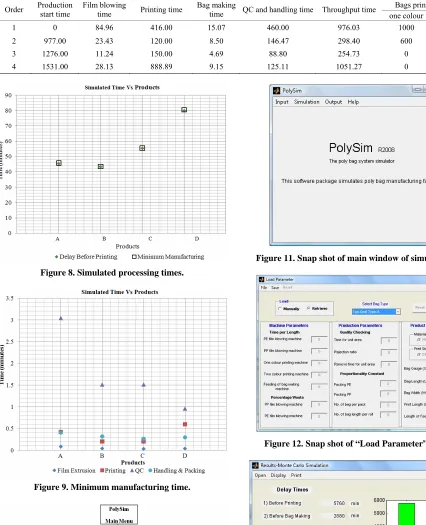
Task: Select the Retrieve load radio button
Action: tap(308, 308)
